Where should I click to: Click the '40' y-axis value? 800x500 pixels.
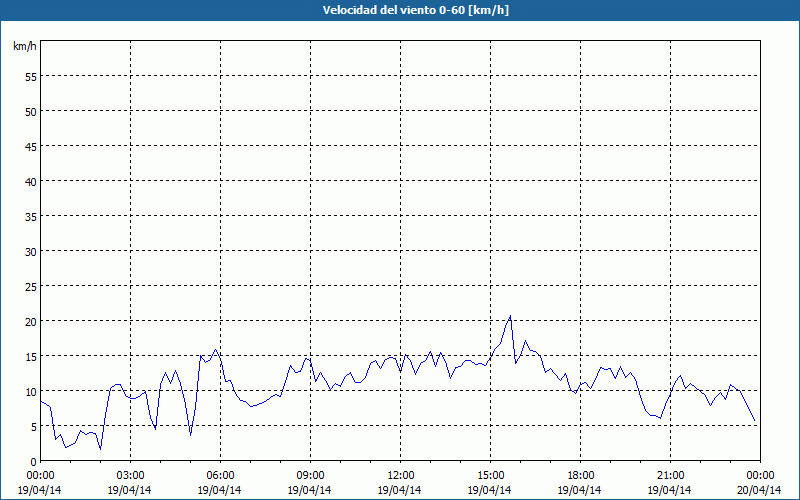[x=31, y=181]
